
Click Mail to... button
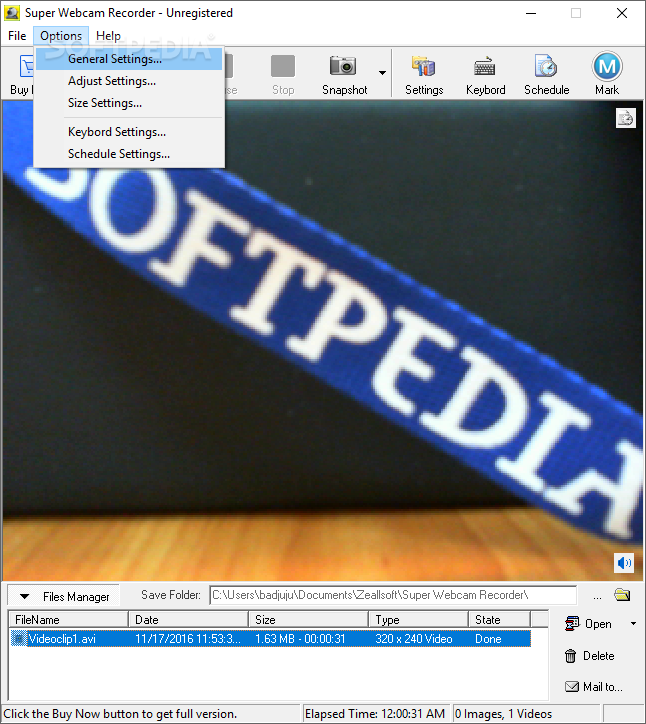[594, 687]
